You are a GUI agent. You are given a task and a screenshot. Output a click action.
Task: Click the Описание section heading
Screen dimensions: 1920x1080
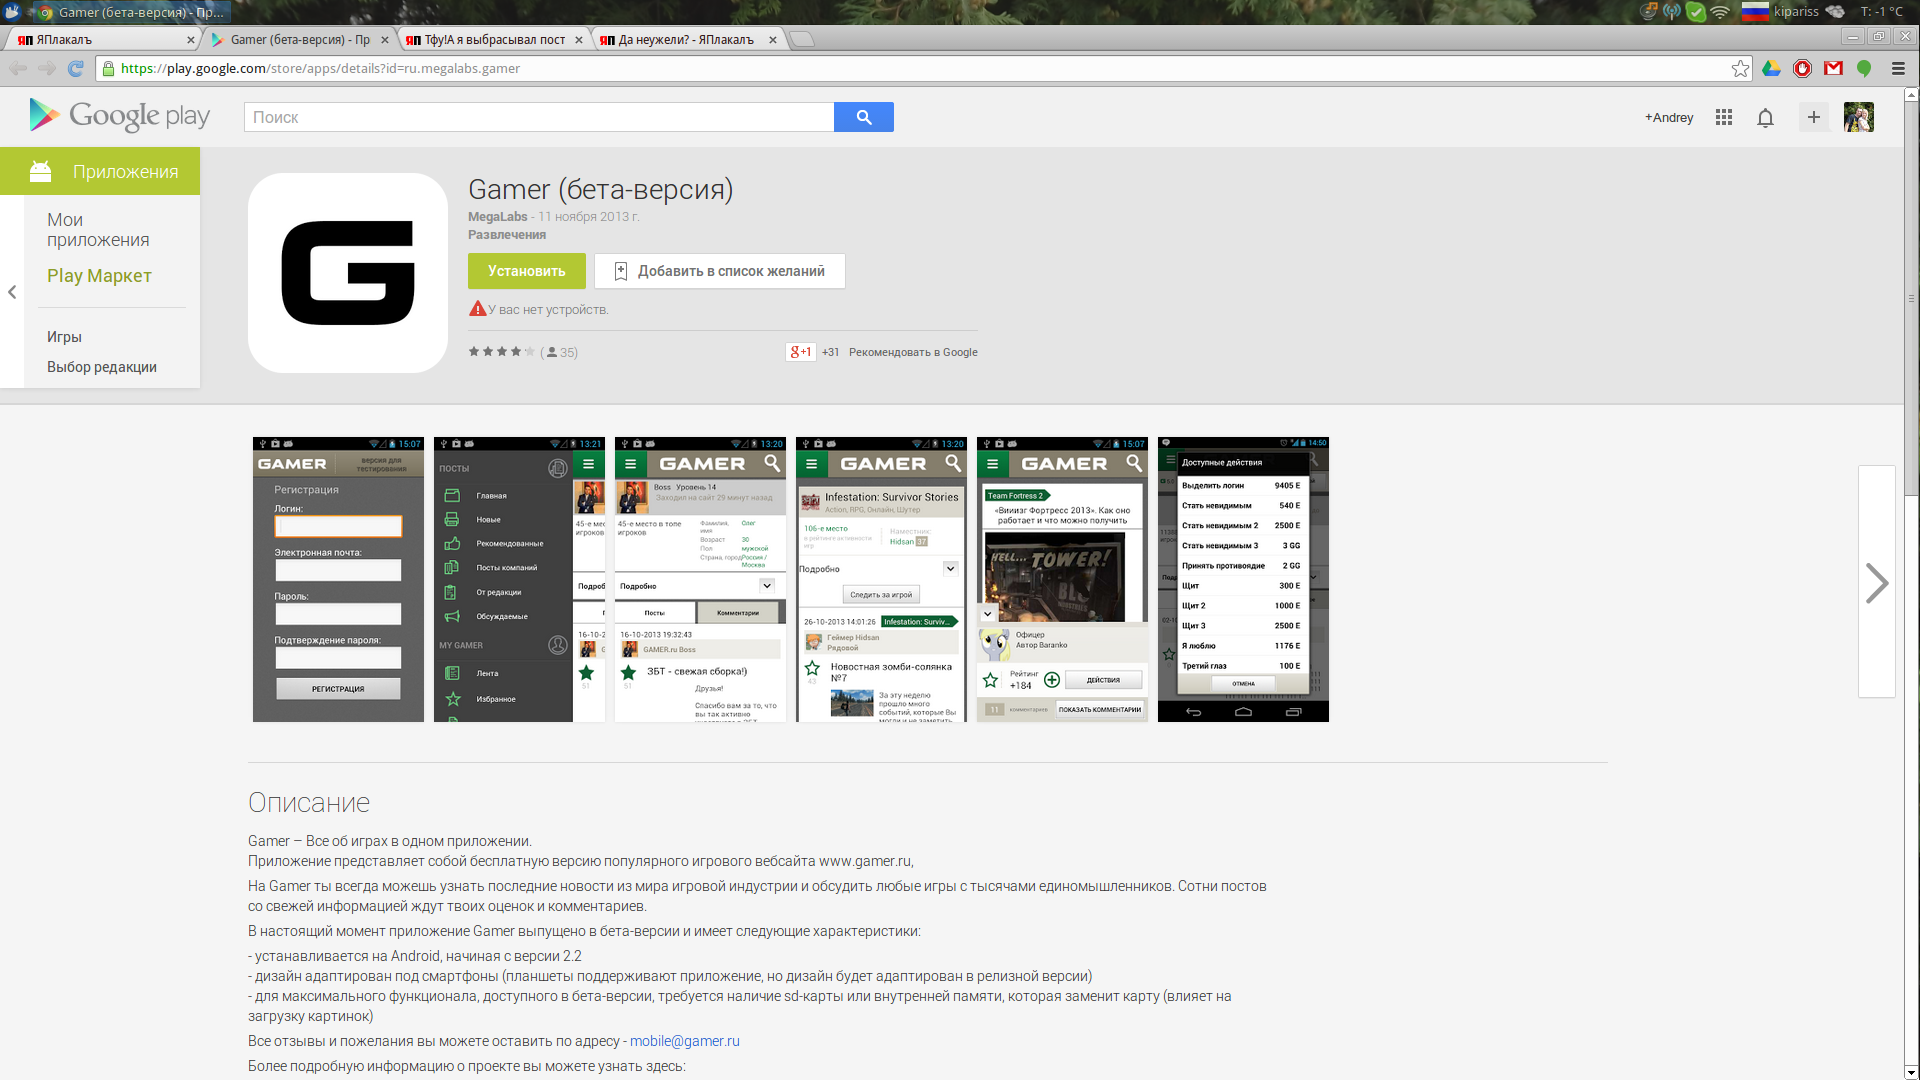tap(309, 803)
